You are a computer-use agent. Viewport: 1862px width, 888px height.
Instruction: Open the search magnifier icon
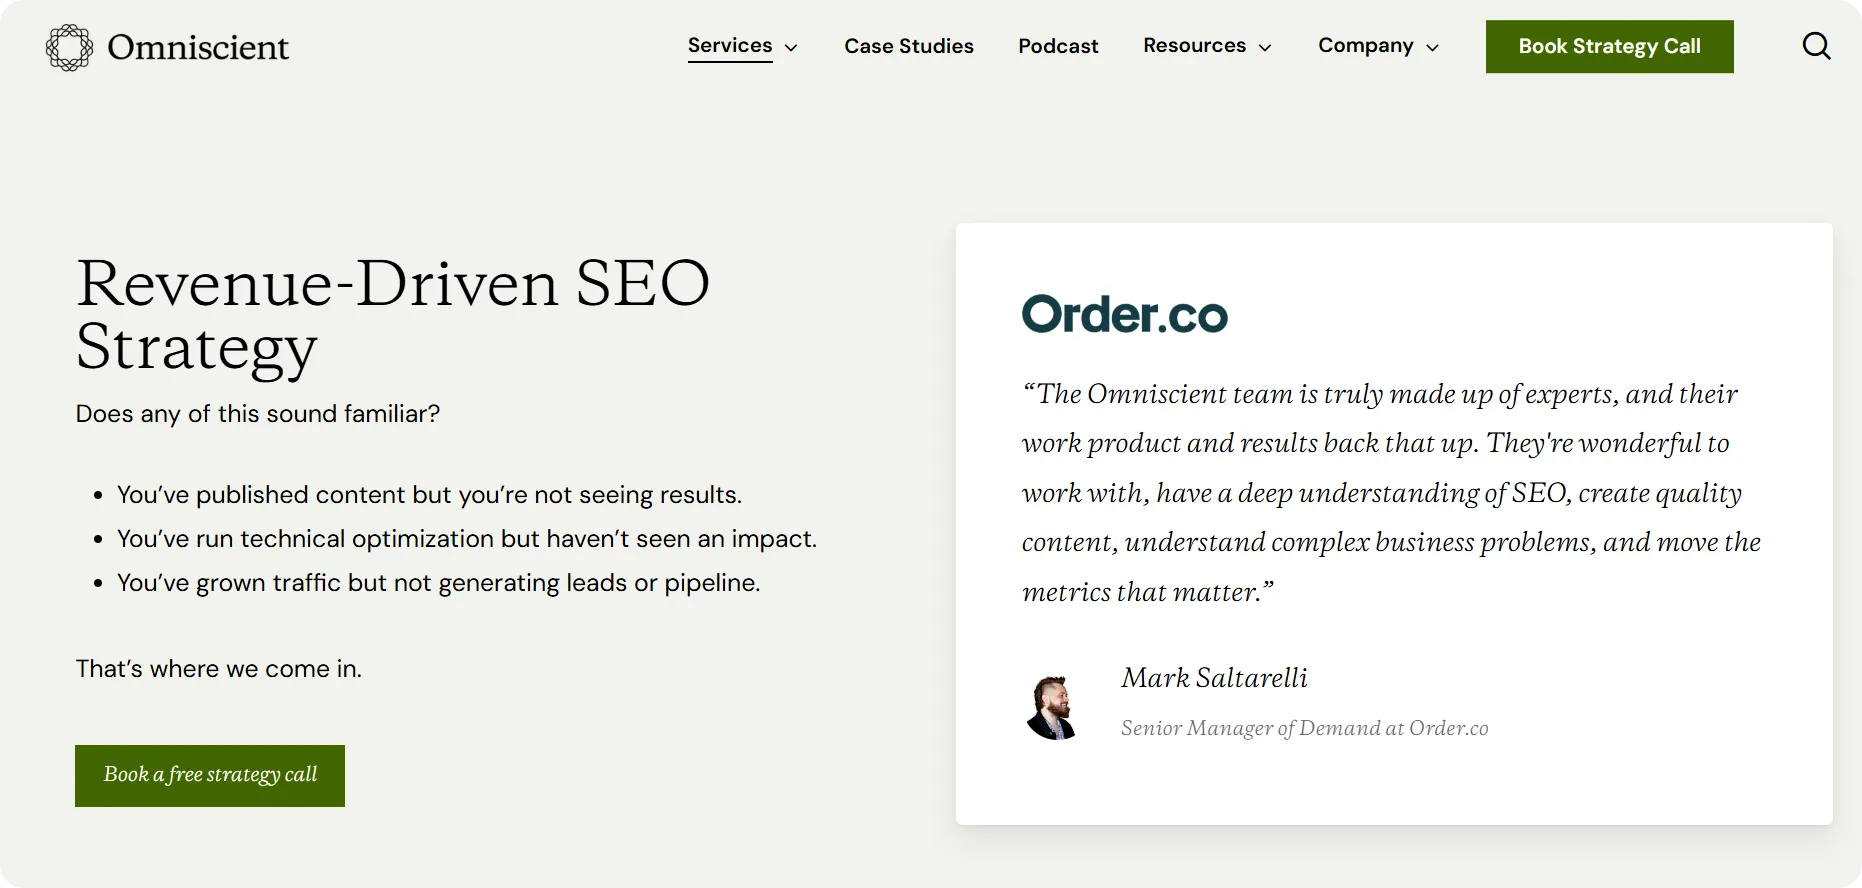1816,46
